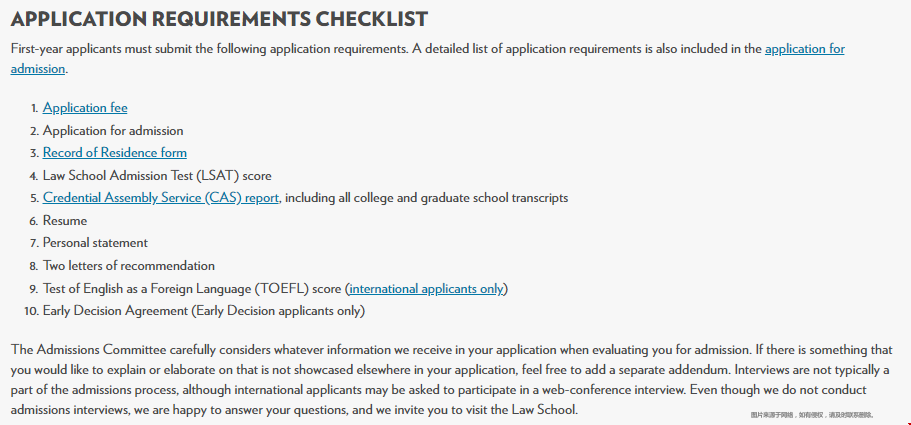911x425 pixels.
Task: Click the small watermark text at bottom right
Action: click(x=812, y=415)
